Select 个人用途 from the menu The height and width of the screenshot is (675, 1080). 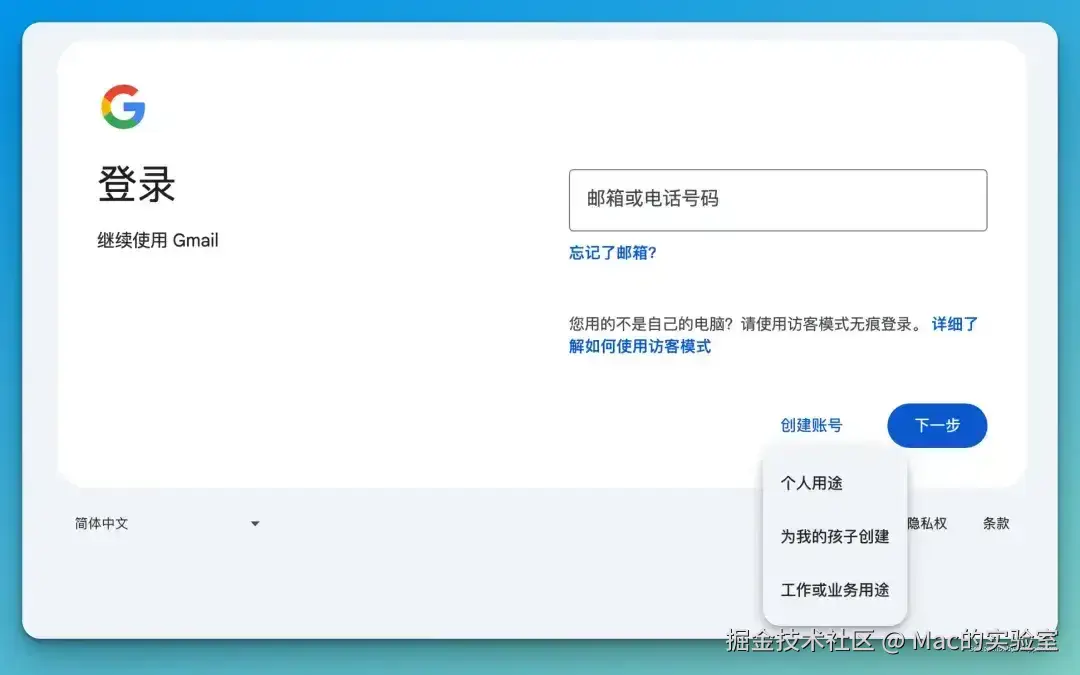[835, 483]
